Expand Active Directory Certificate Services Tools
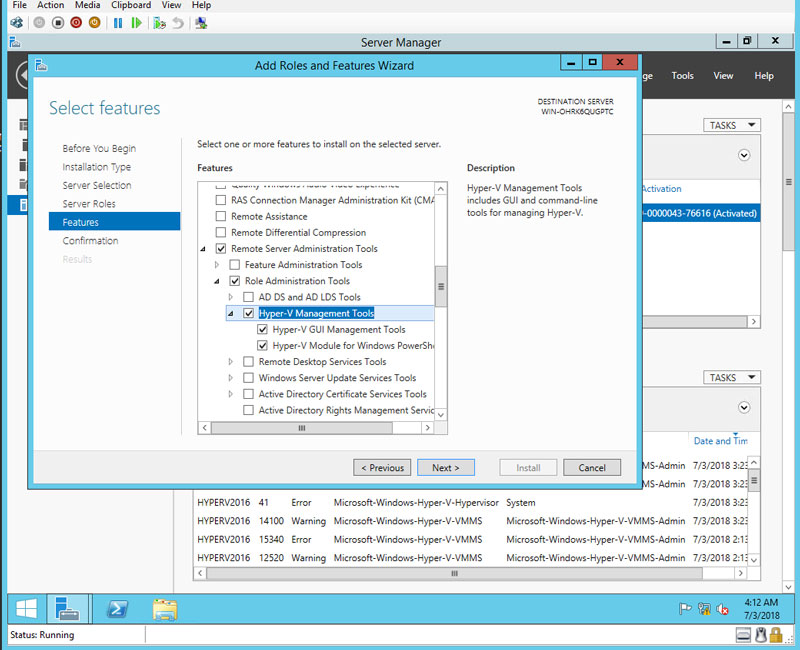Viewport: 800px width, 650px height. pyautogui.click(x=231, y=394)
